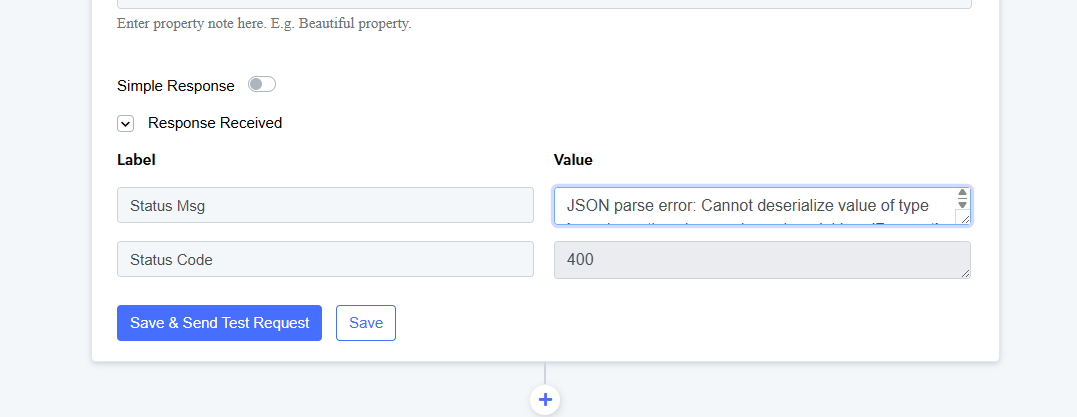Collapse the Response Received section chevron
Viewport: 1077px width, 417px height.
(x=126, y=124)
